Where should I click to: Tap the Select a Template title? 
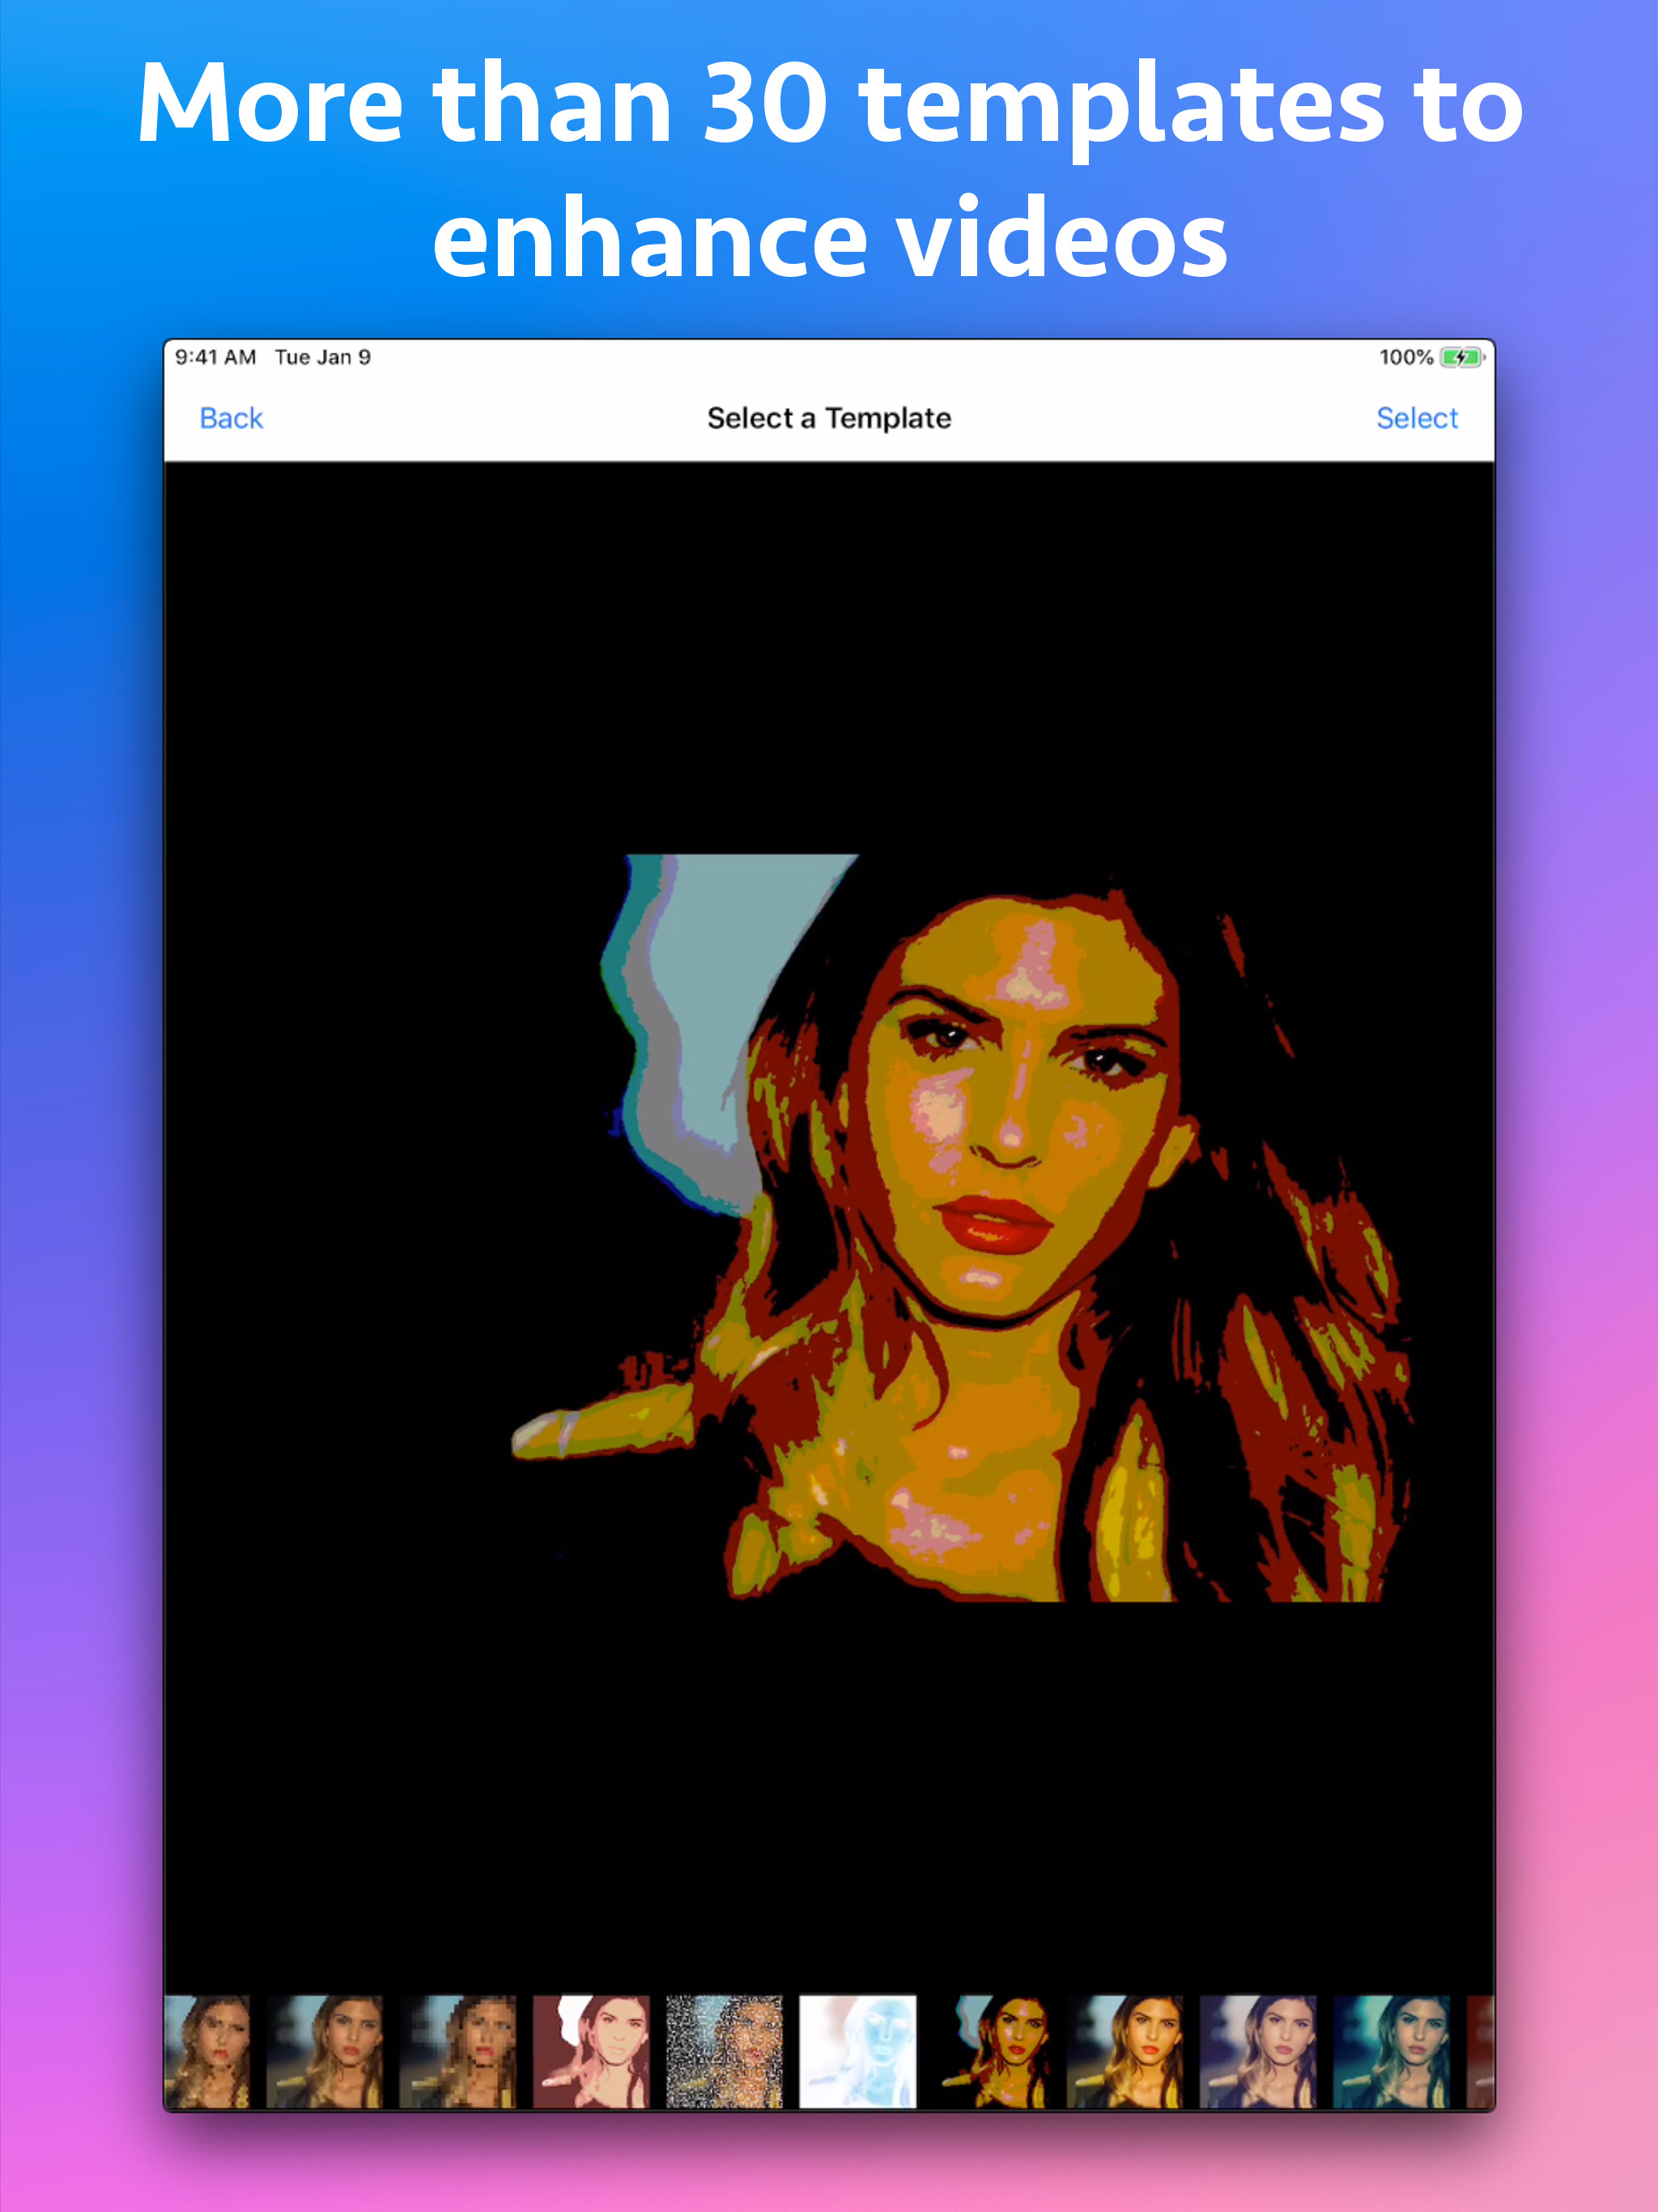828,418
